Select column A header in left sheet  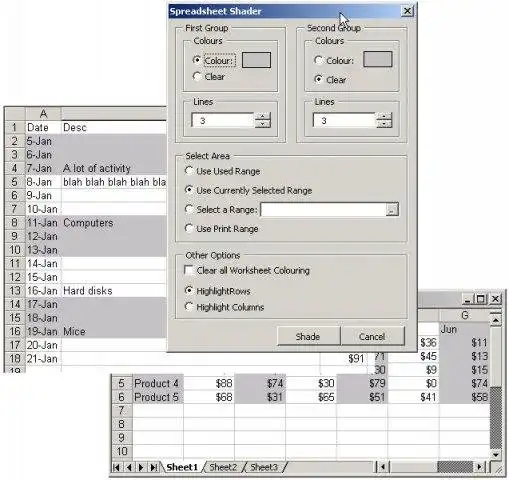click(x=43, y=114)
